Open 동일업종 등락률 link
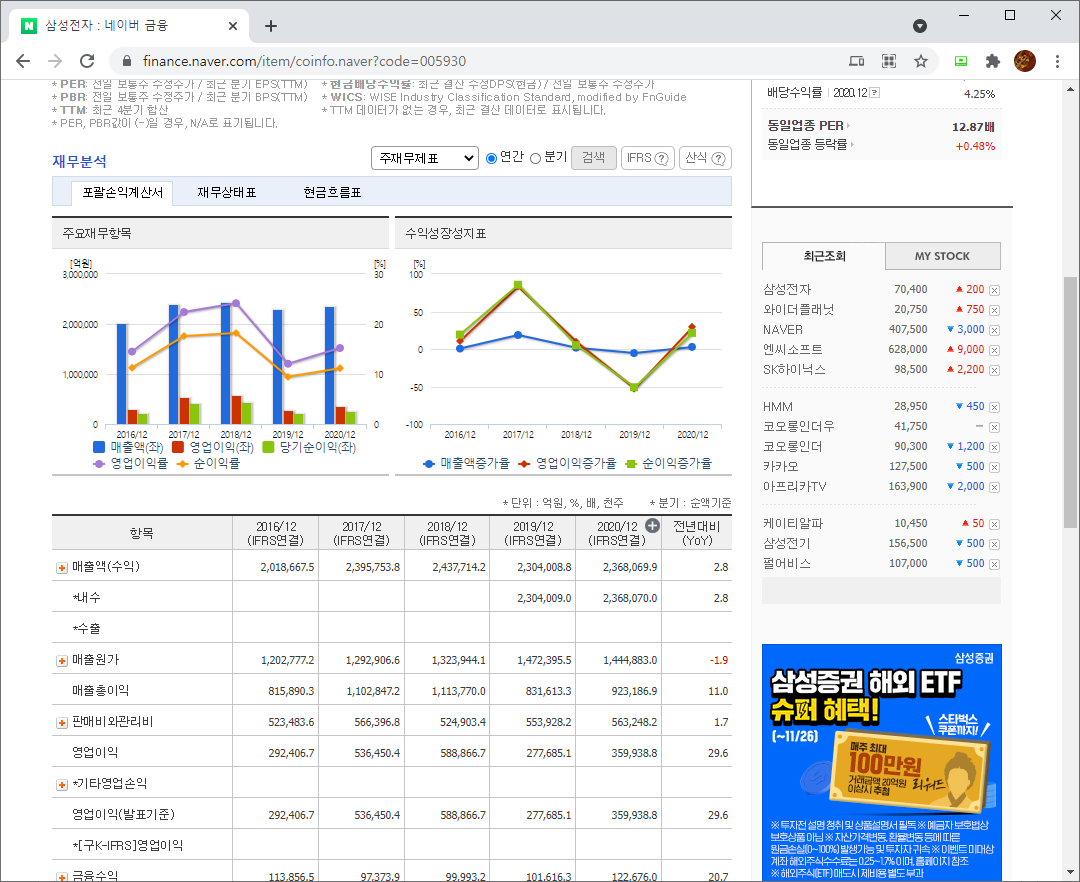The width and height of the screenshot is (1080, 882). pos(810,145)
